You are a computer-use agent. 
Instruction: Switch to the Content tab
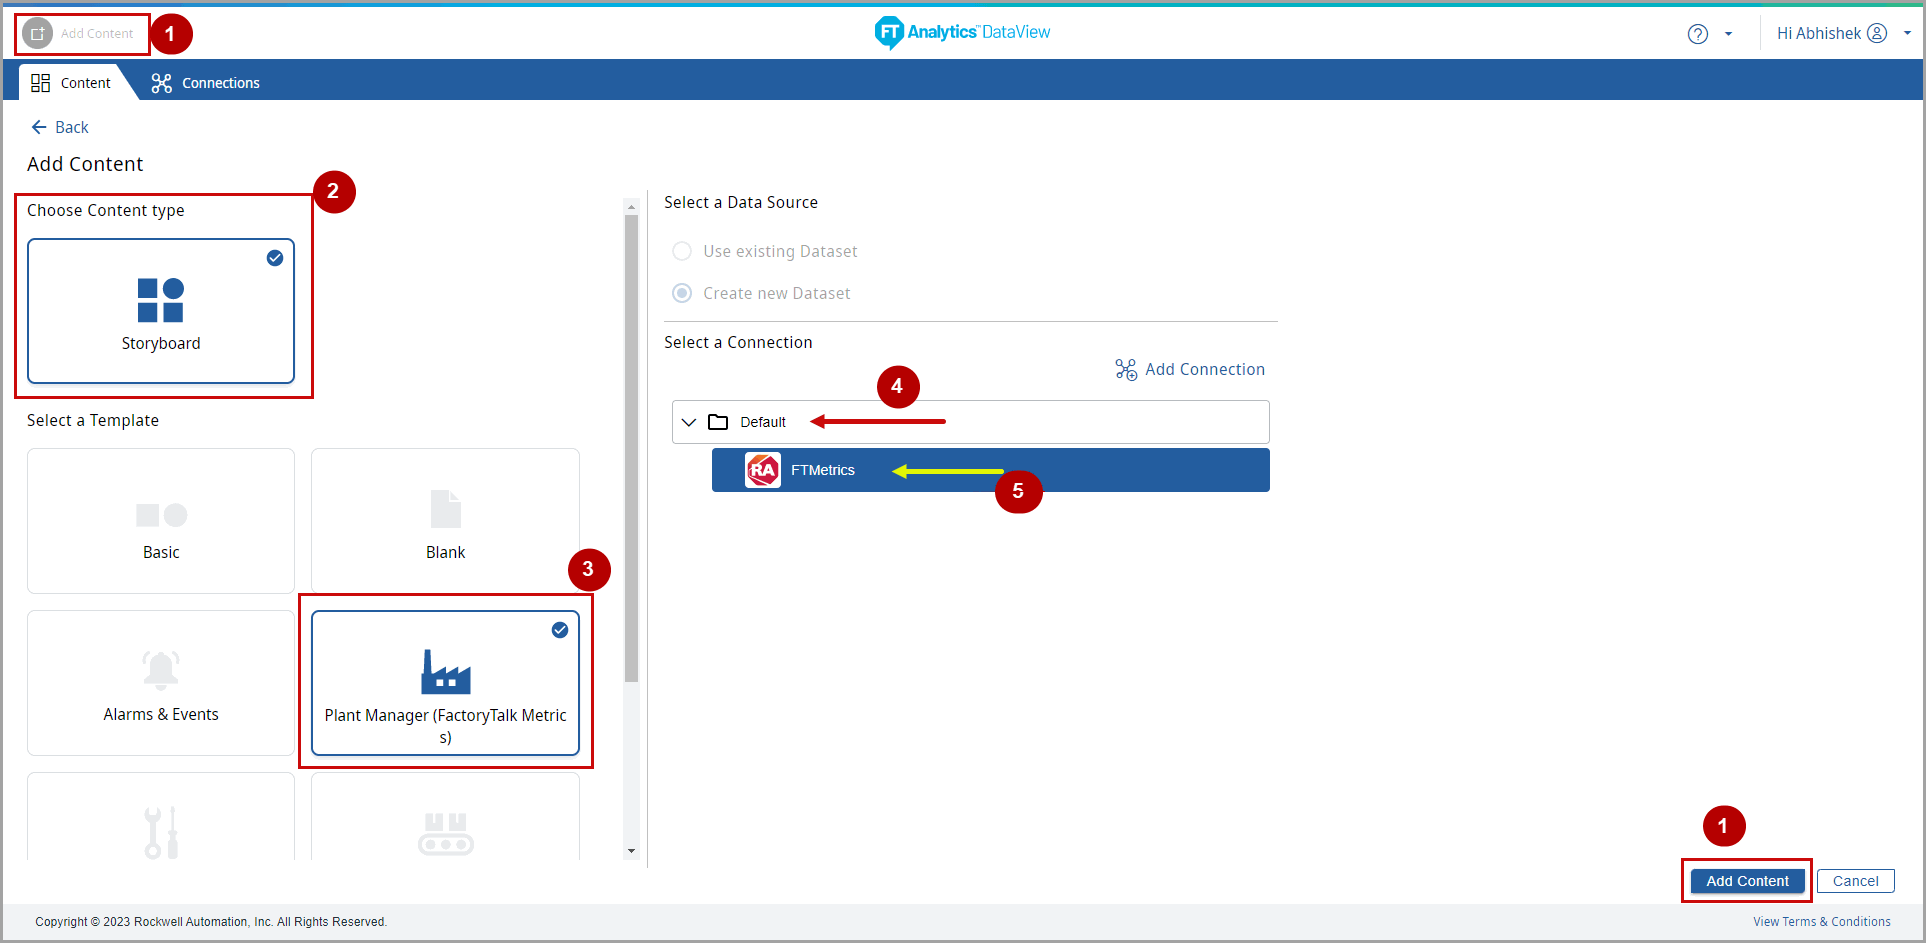tap(71, 83)
